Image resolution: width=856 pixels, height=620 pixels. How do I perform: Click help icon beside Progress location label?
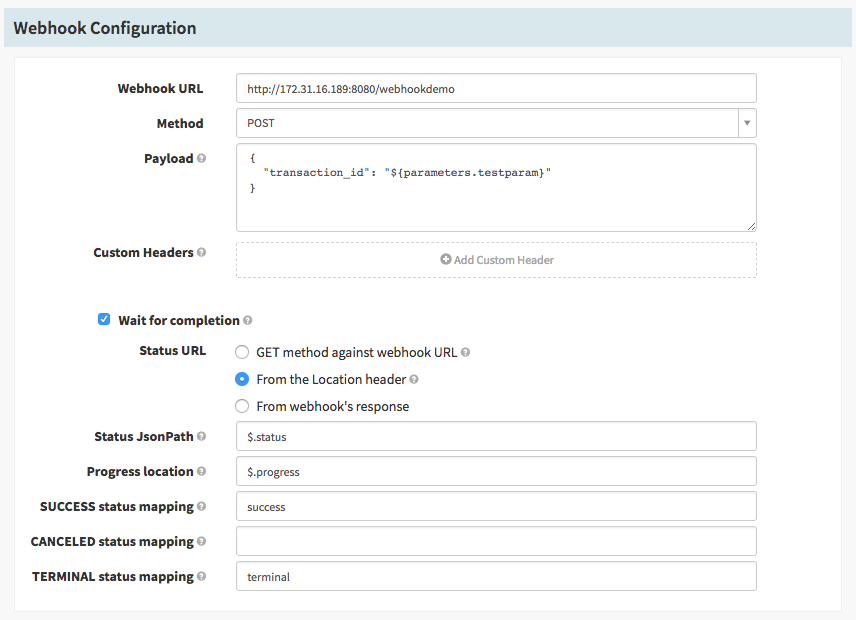click(202, 471)
